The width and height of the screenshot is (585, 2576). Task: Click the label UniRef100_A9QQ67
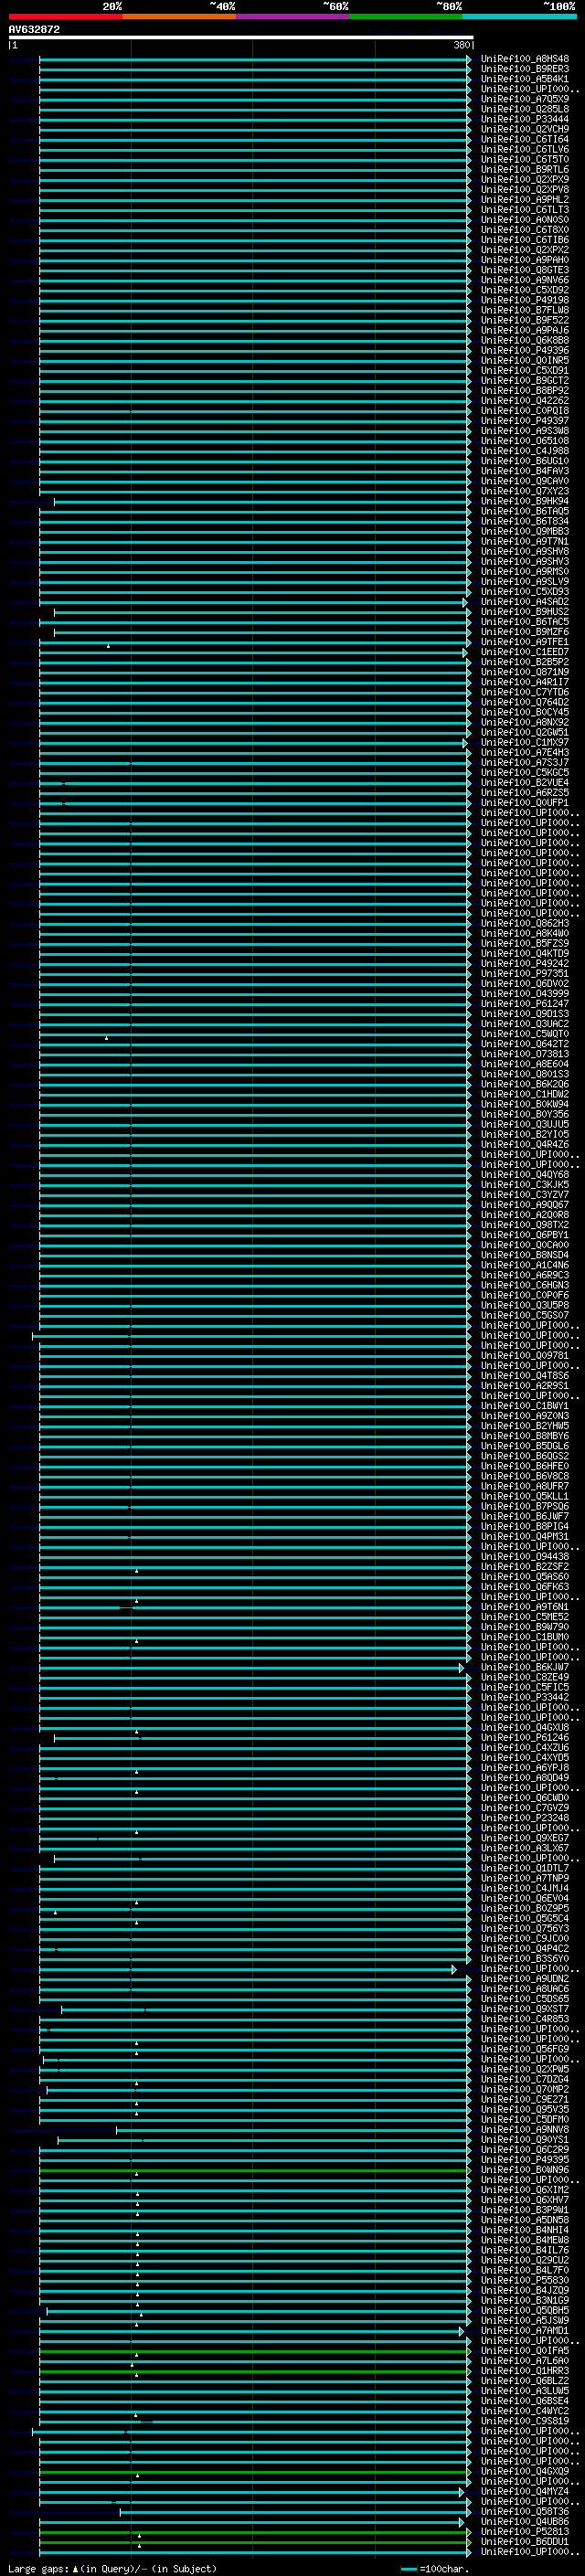coord(525,1205)
